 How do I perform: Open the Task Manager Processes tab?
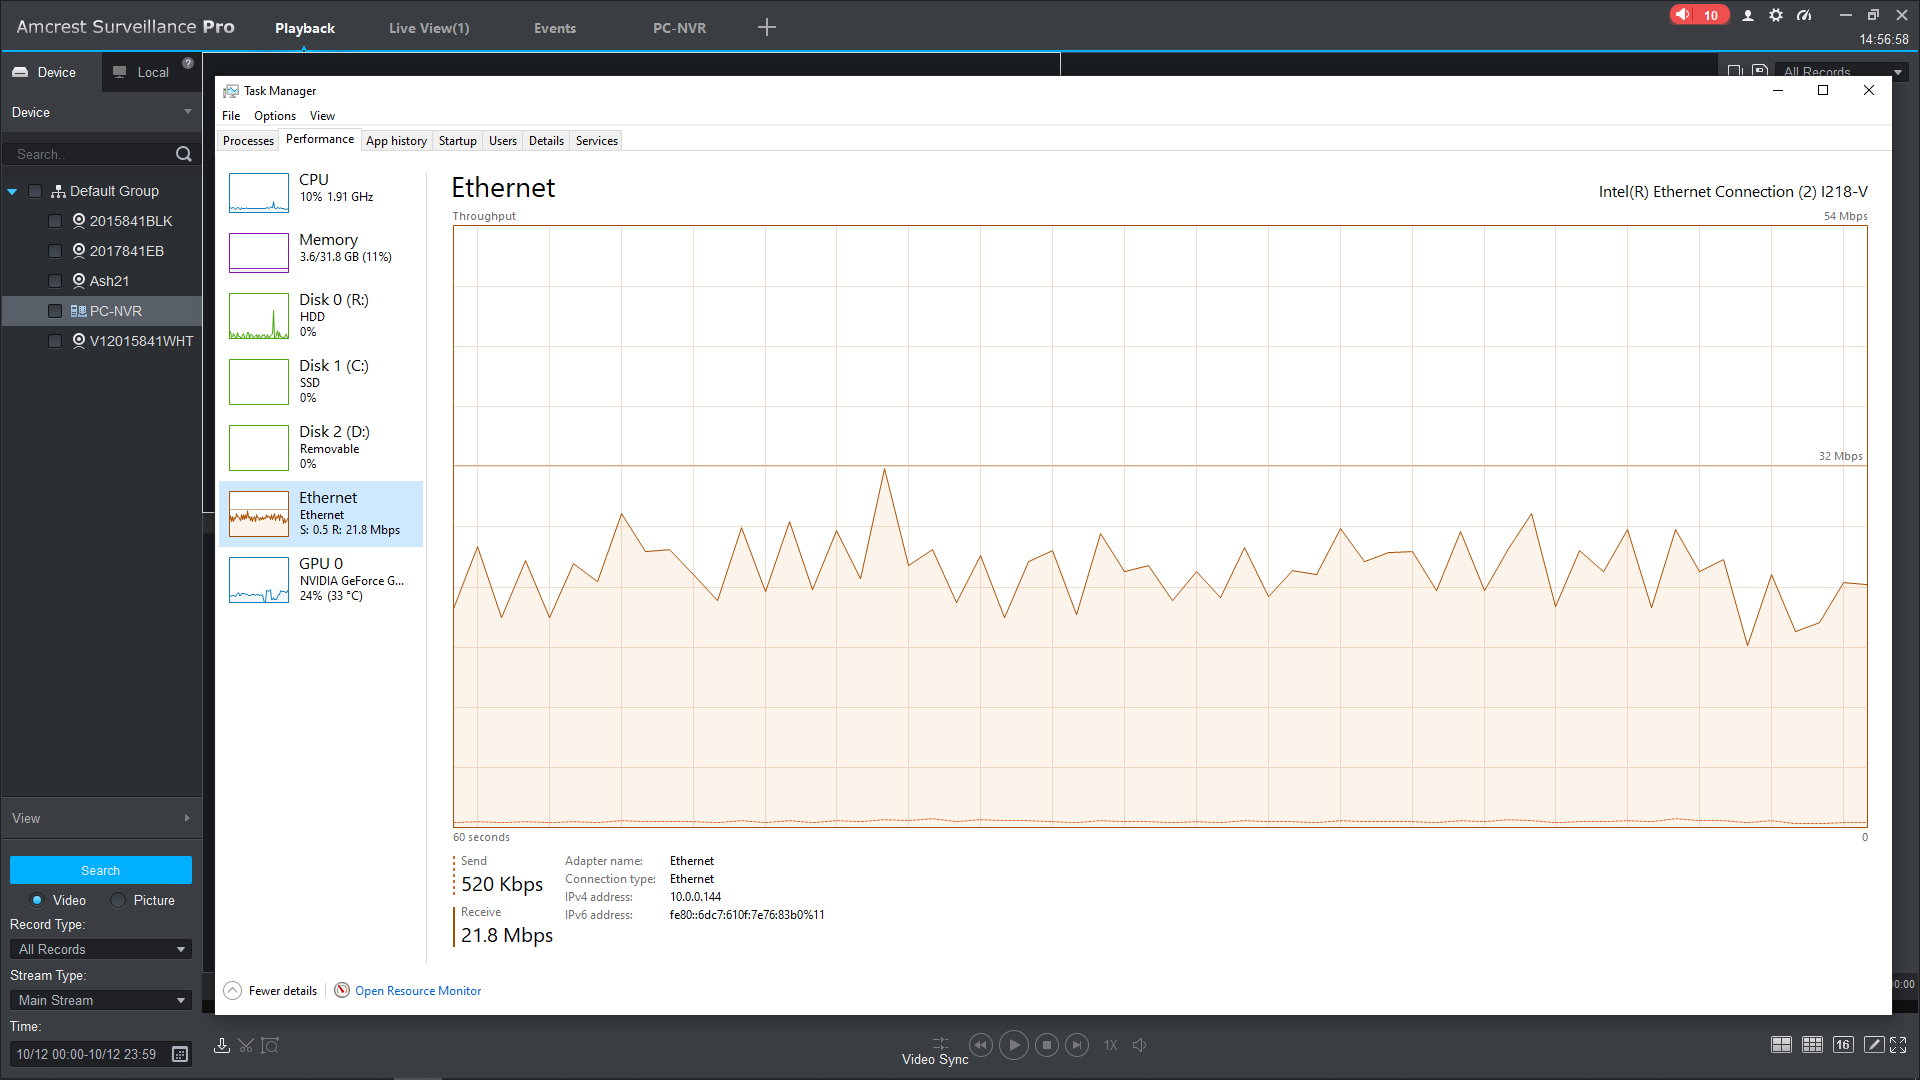coord(248,141)
